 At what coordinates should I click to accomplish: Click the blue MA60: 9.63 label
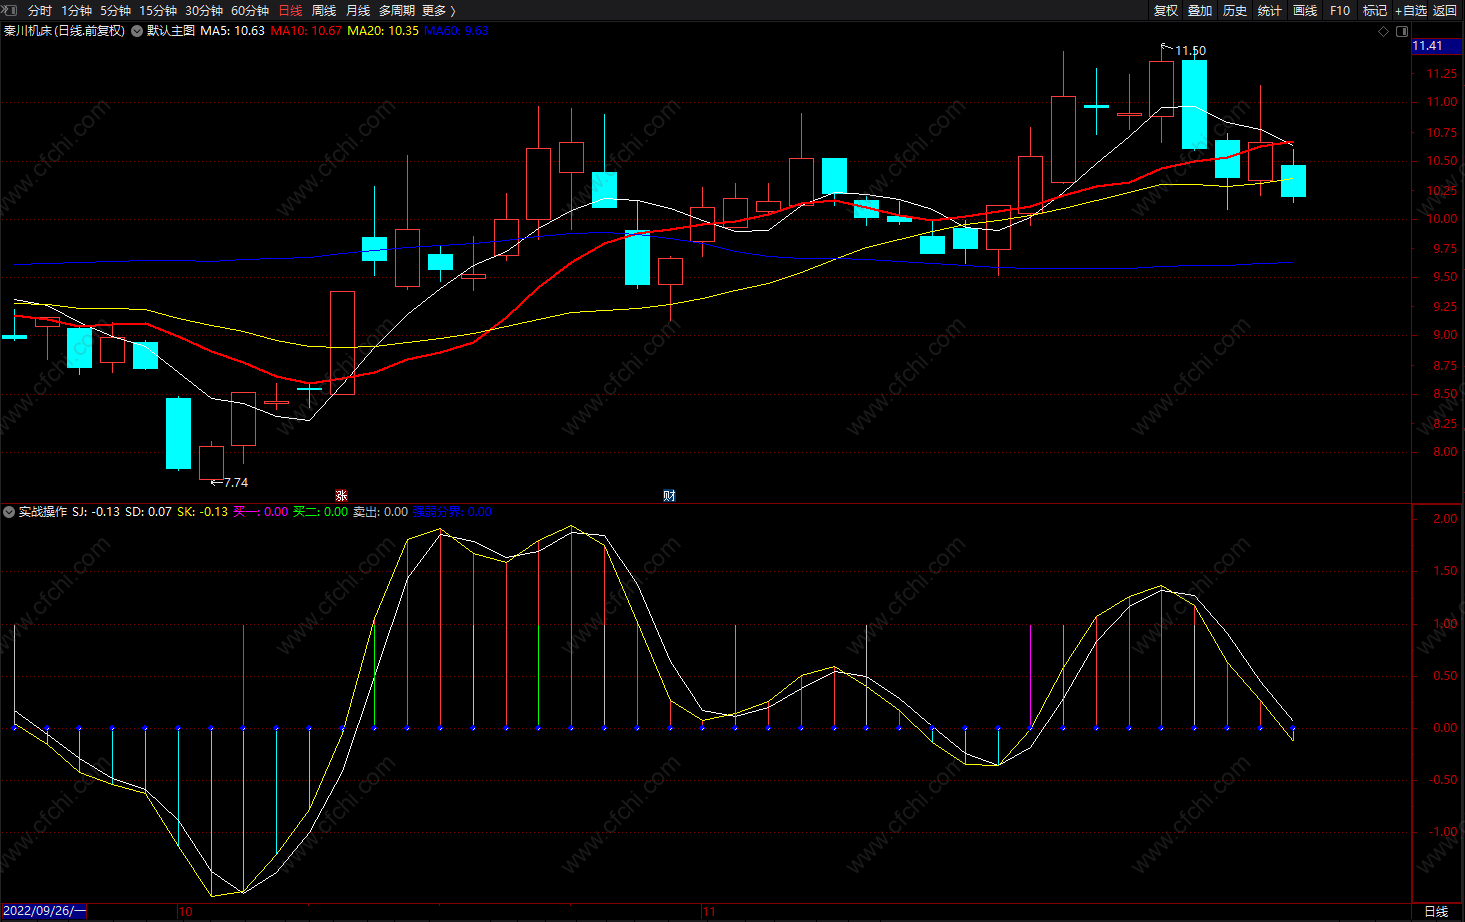pos(457,31)
